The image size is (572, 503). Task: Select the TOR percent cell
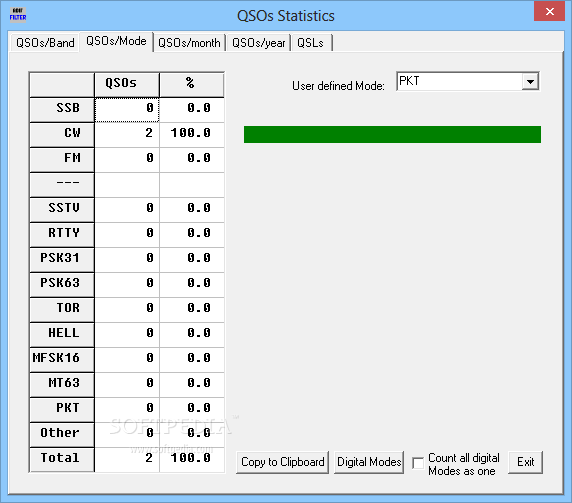pos(192,310)
